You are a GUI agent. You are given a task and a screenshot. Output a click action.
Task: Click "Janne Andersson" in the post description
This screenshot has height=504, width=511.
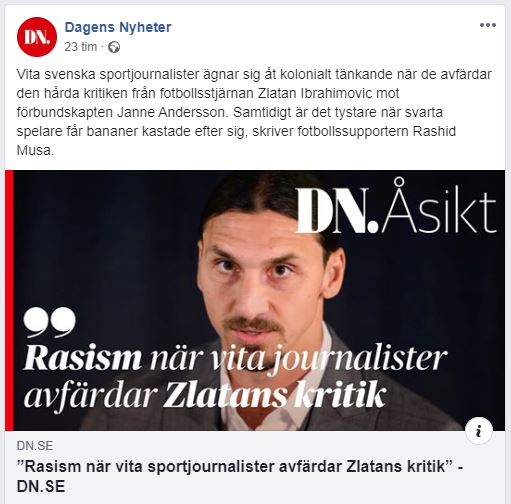(x=172, y=112)
